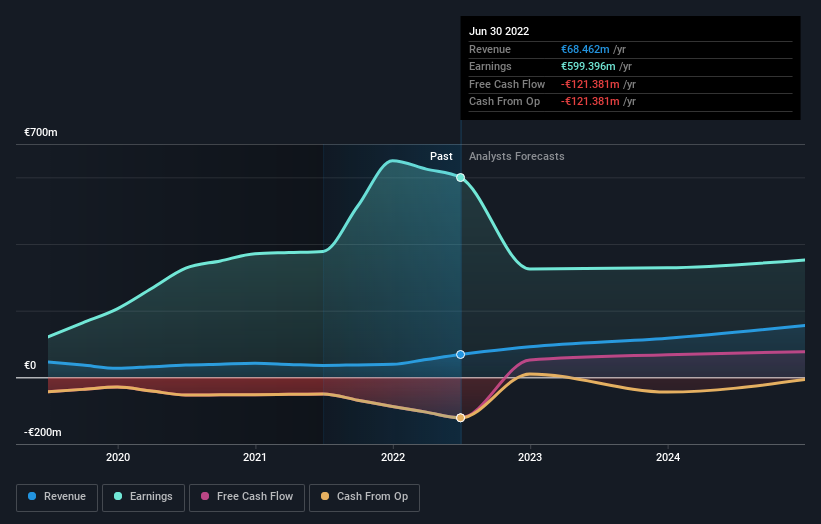This screenshot has width=821, height=524.
Task: Click the 'Revenue' row label in the tooltip
Action: (x=490, y=49)
